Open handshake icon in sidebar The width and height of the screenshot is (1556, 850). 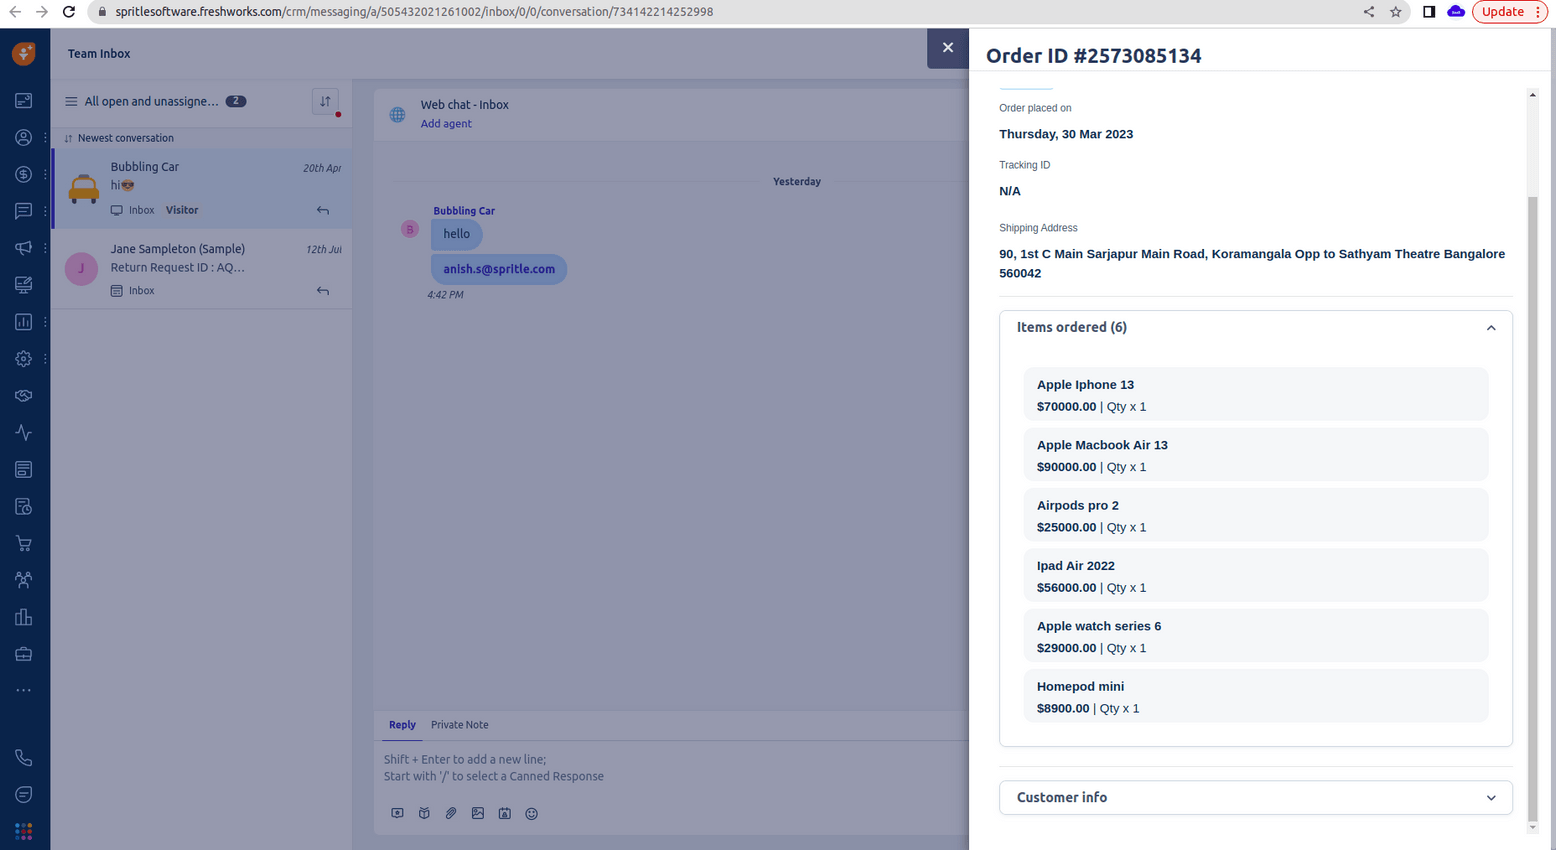[x=23, y=396]
